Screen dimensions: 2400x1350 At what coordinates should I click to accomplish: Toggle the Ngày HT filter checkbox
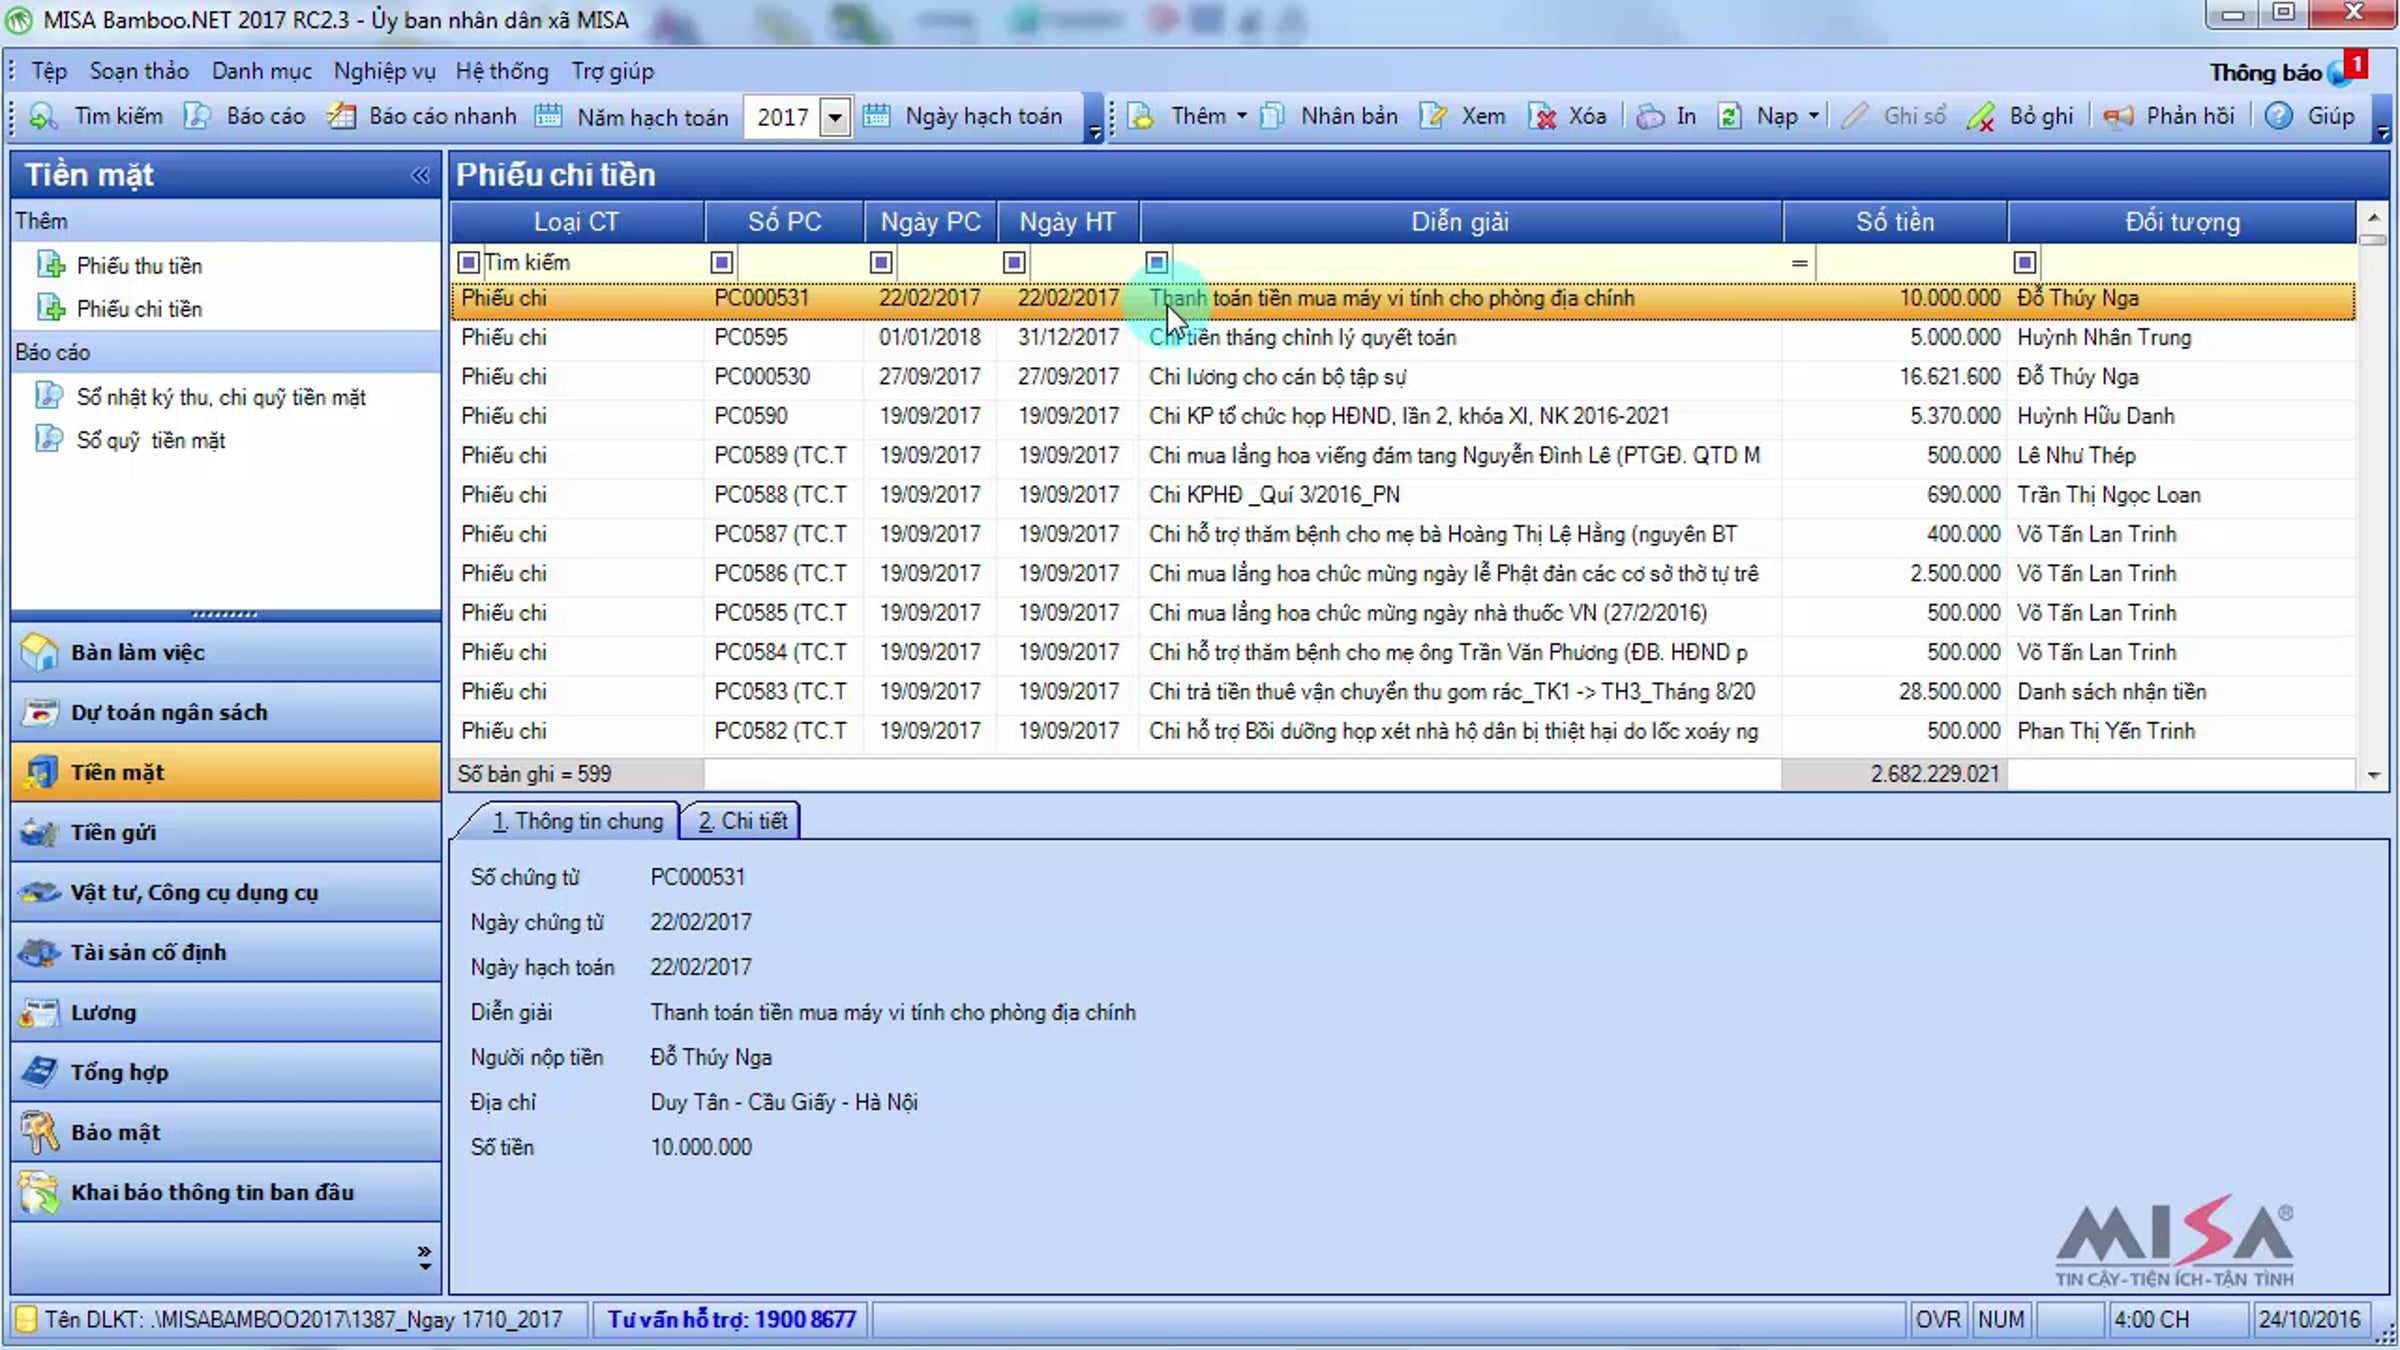(x=1014, y=262)
